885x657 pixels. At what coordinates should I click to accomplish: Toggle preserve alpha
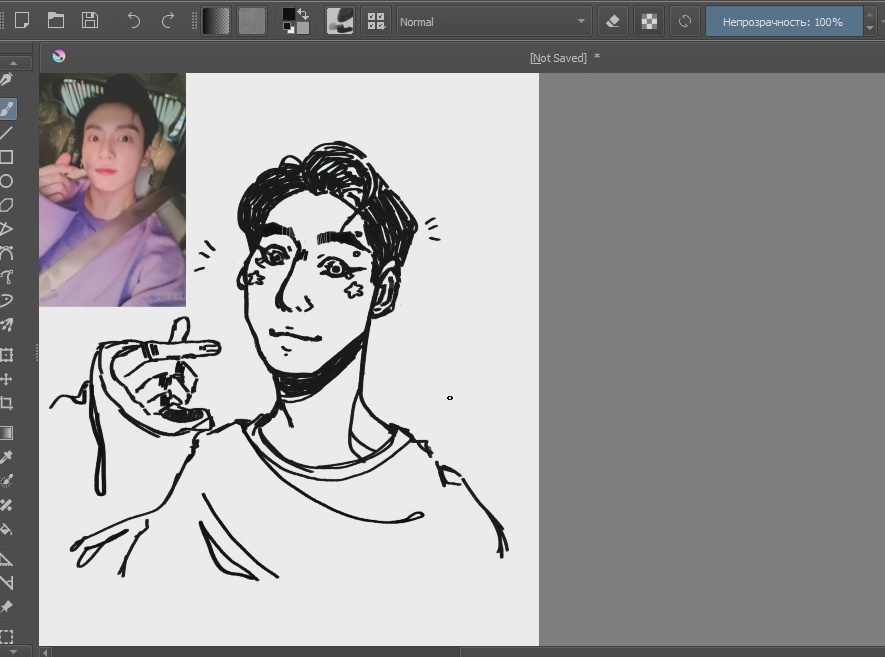[649, 21]
